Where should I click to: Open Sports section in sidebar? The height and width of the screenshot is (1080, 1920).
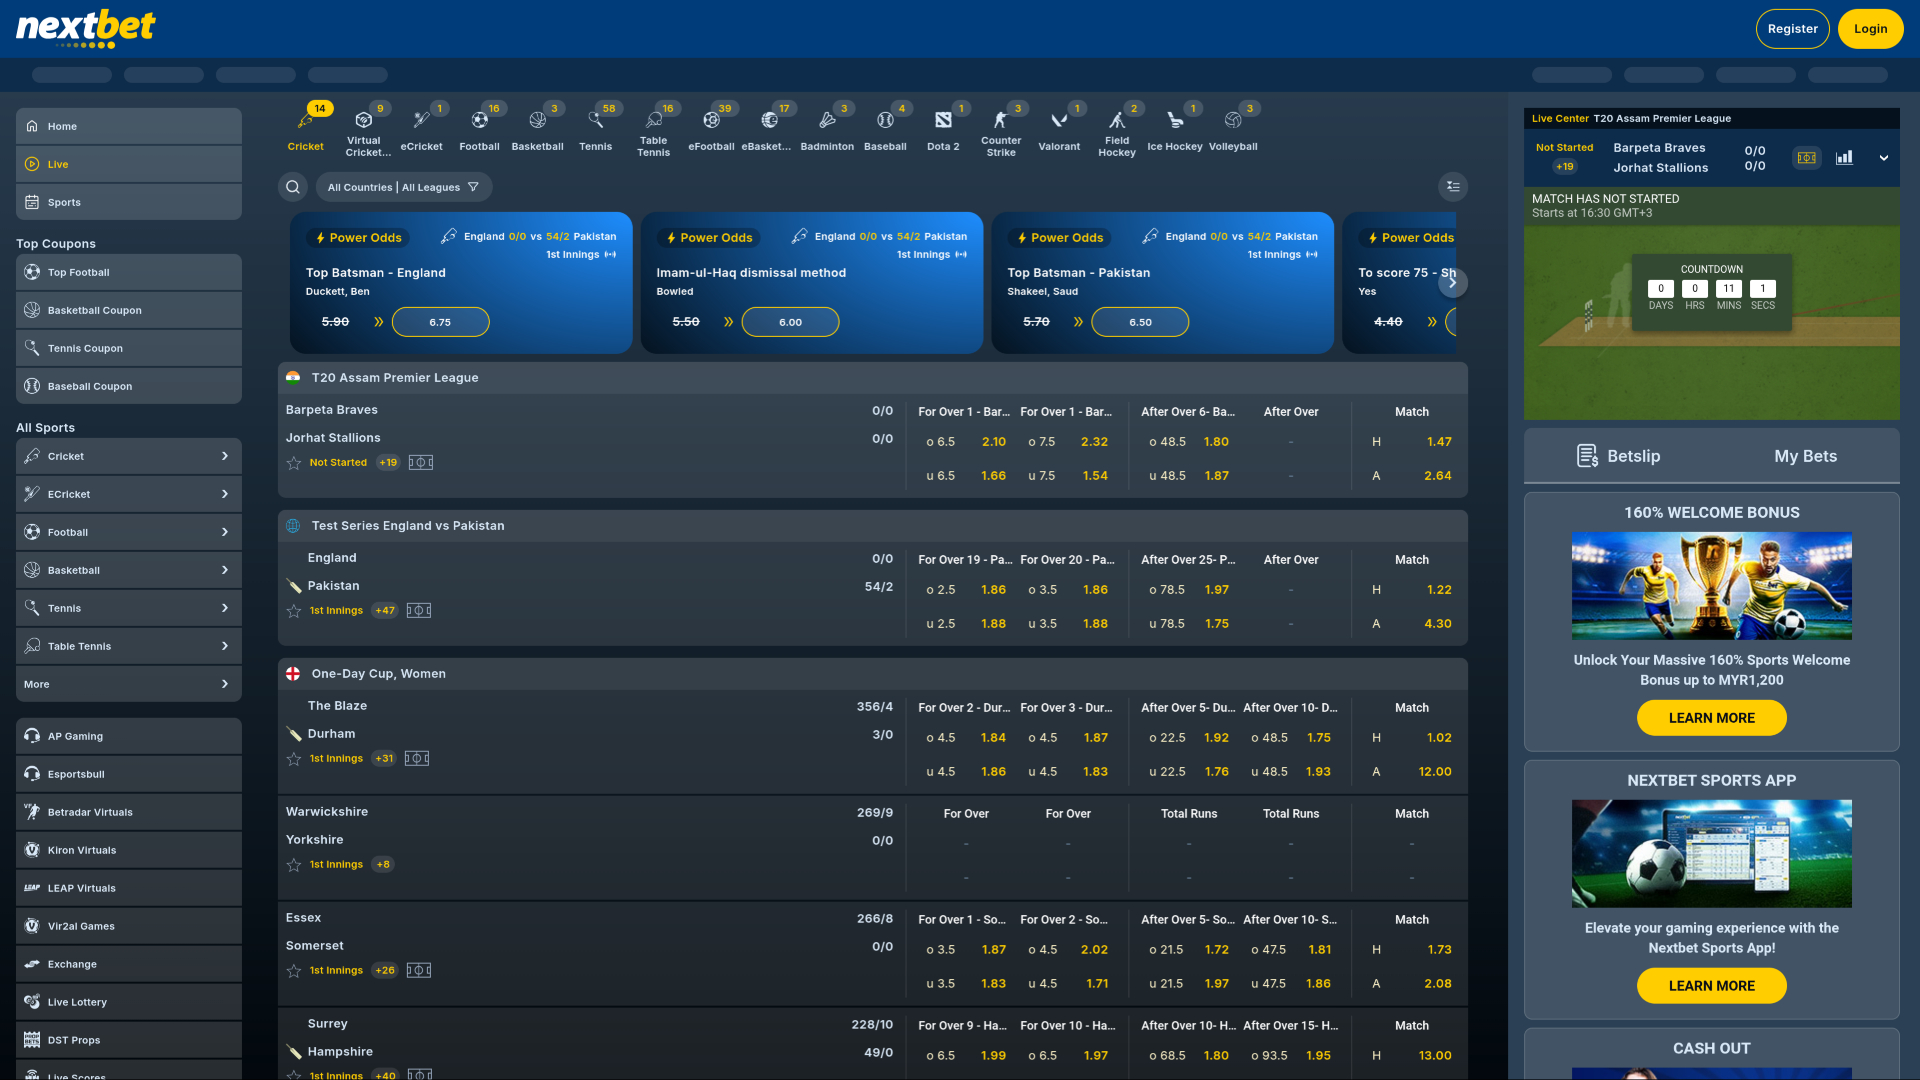coord(129,202)
